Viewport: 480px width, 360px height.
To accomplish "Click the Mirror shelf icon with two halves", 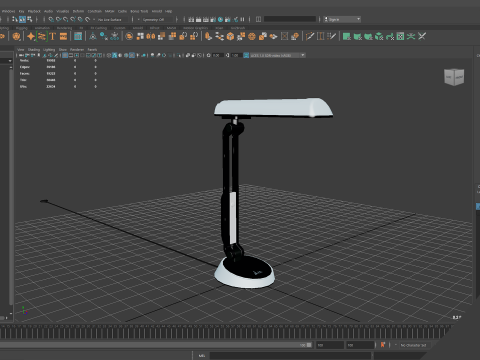I will [x=151, y=36].
